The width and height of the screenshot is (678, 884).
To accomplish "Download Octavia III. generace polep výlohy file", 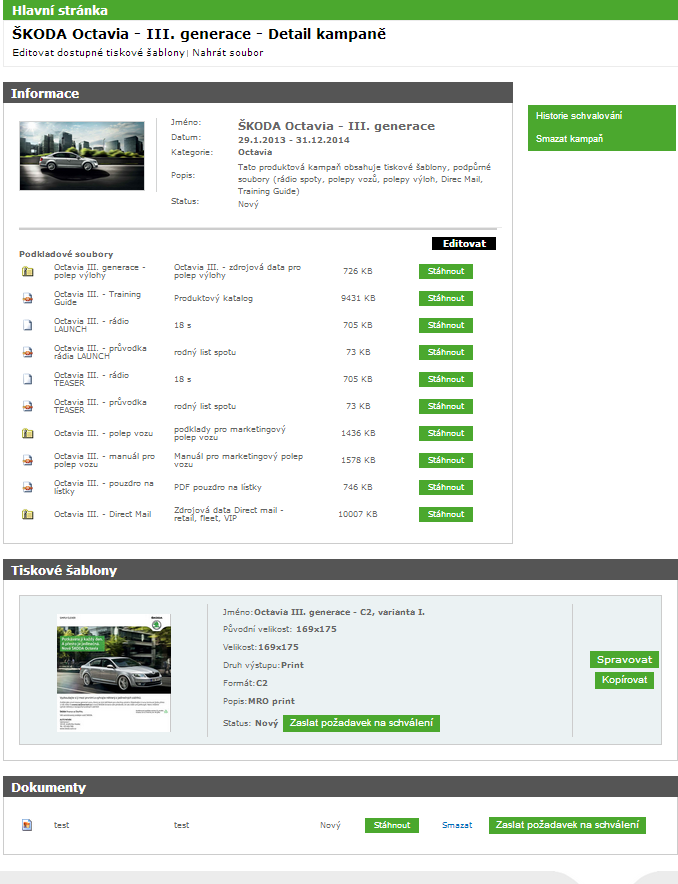I will coord(445,271).
